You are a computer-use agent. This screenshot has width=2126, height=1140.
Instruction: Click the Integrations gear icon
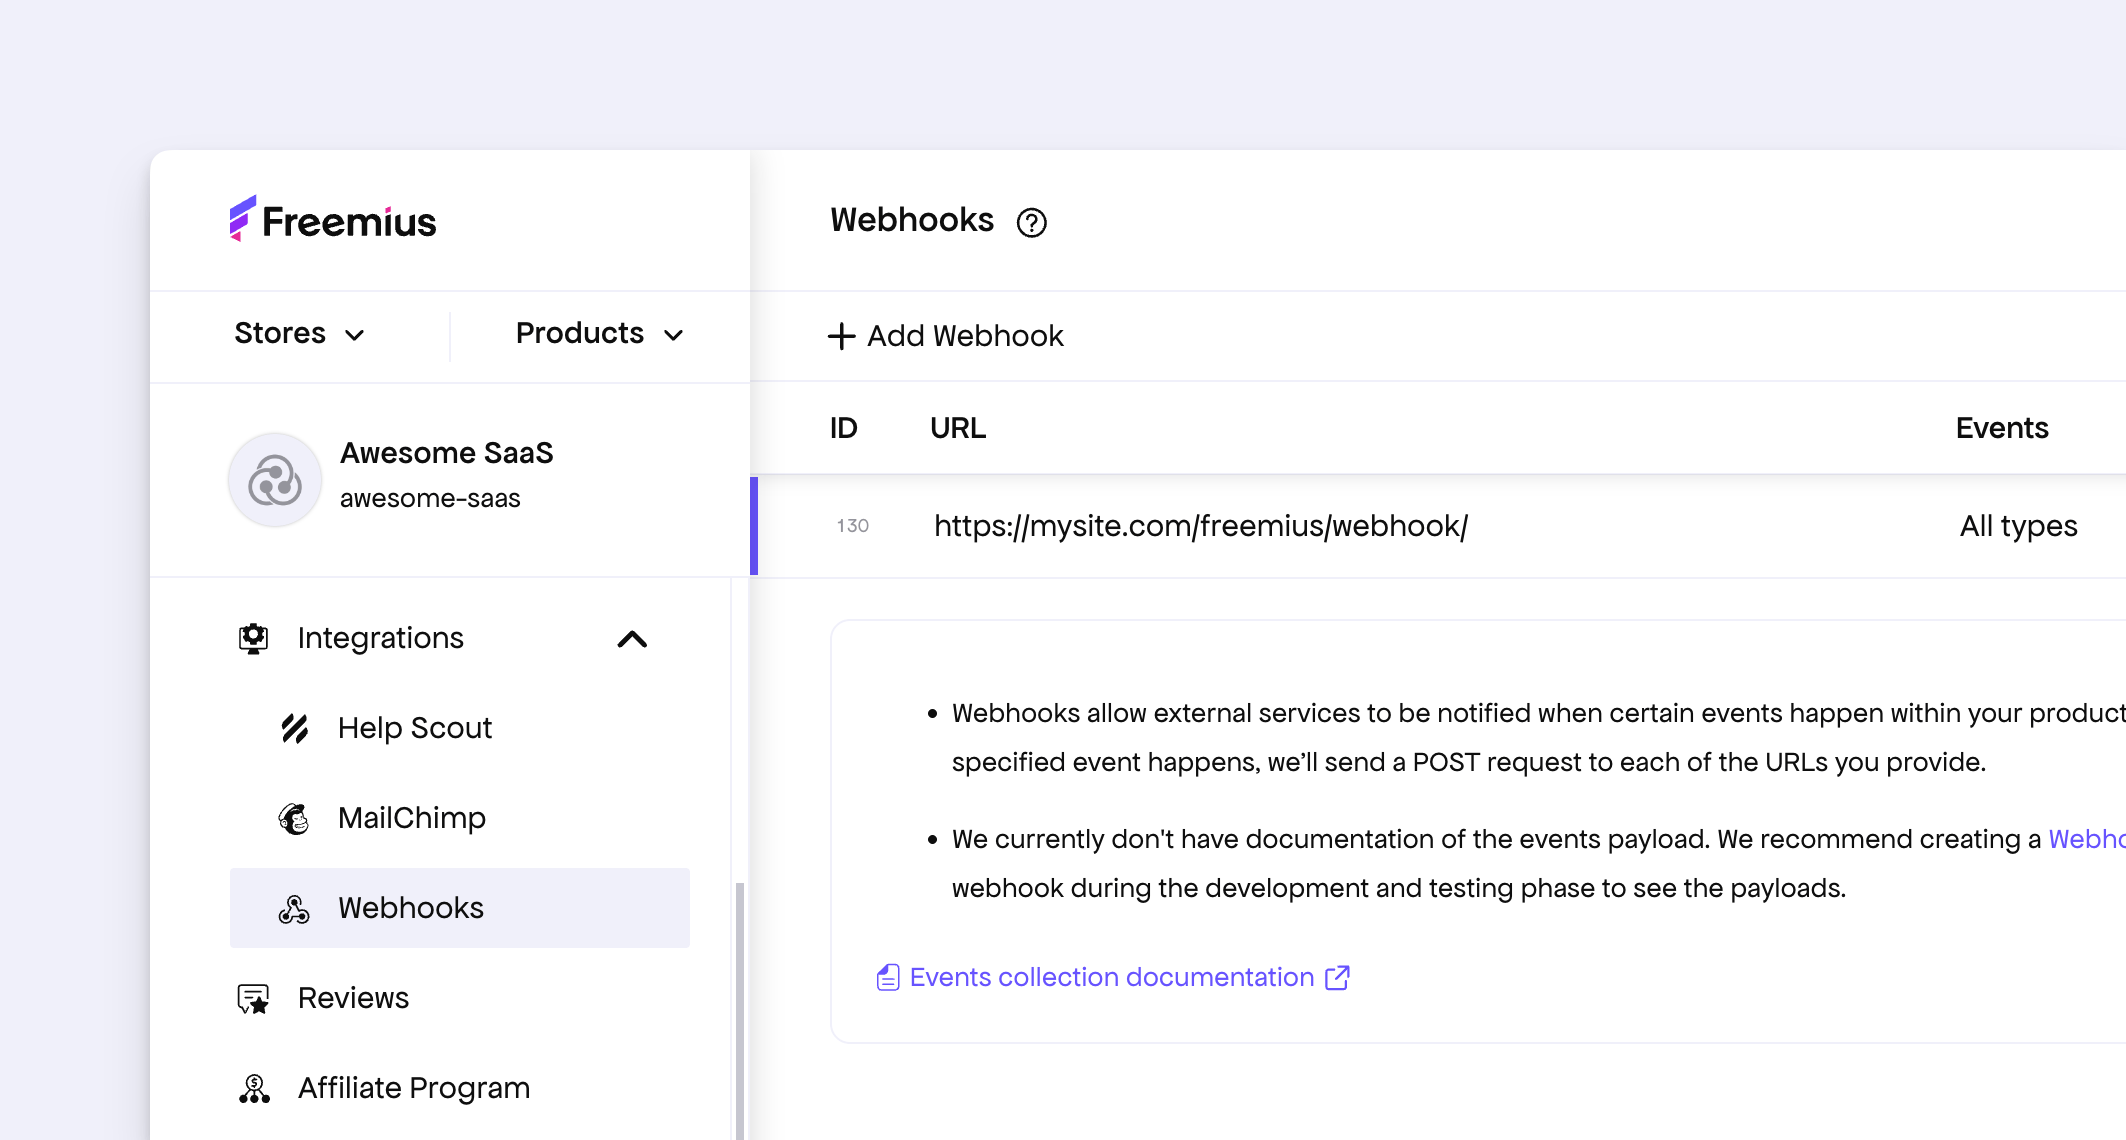254,638
